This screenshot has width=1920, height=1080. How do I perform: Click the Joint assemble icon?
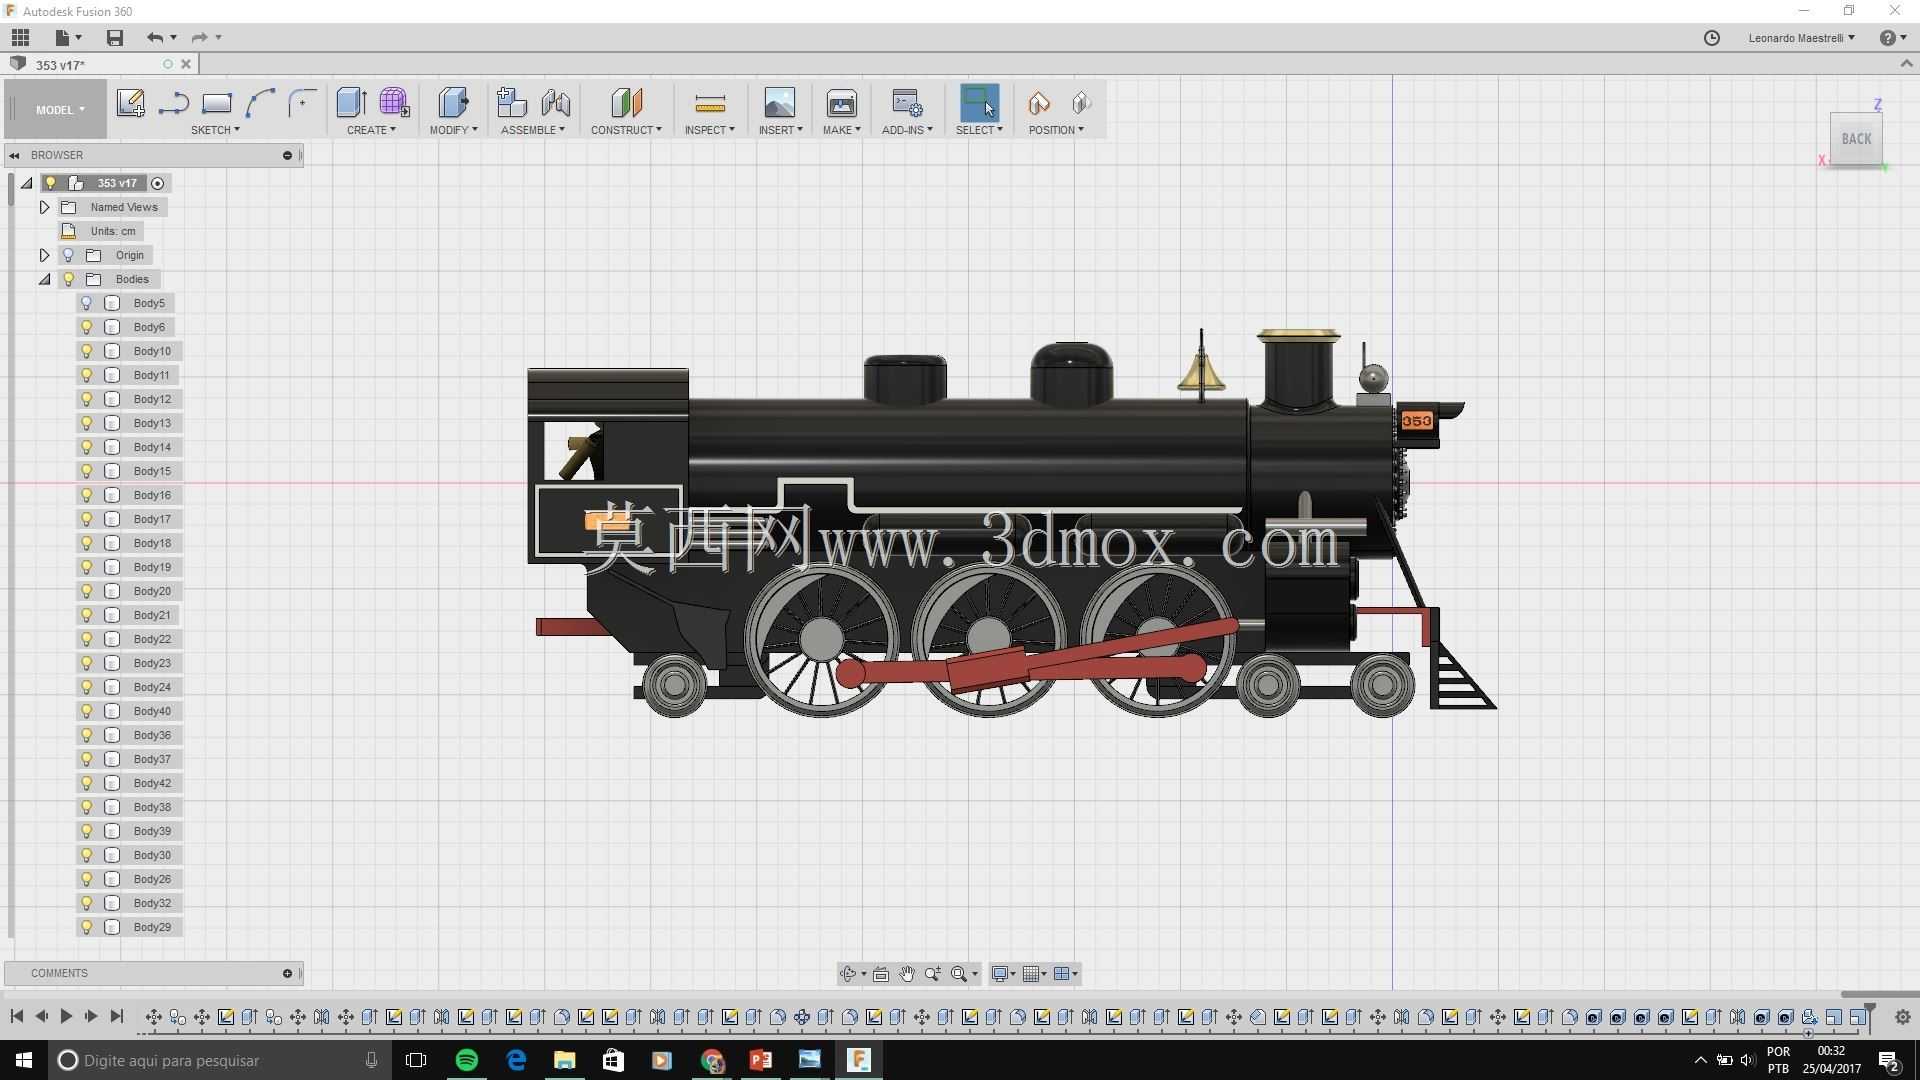[x=555, y=103]
